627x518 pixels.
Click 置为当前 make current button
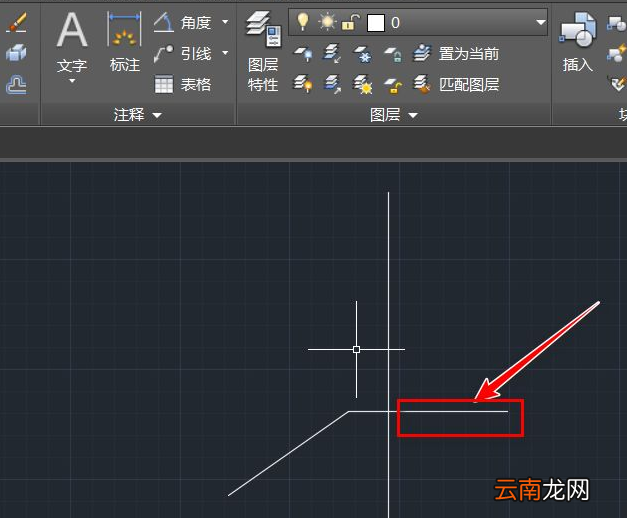click(x=456, y=54)
